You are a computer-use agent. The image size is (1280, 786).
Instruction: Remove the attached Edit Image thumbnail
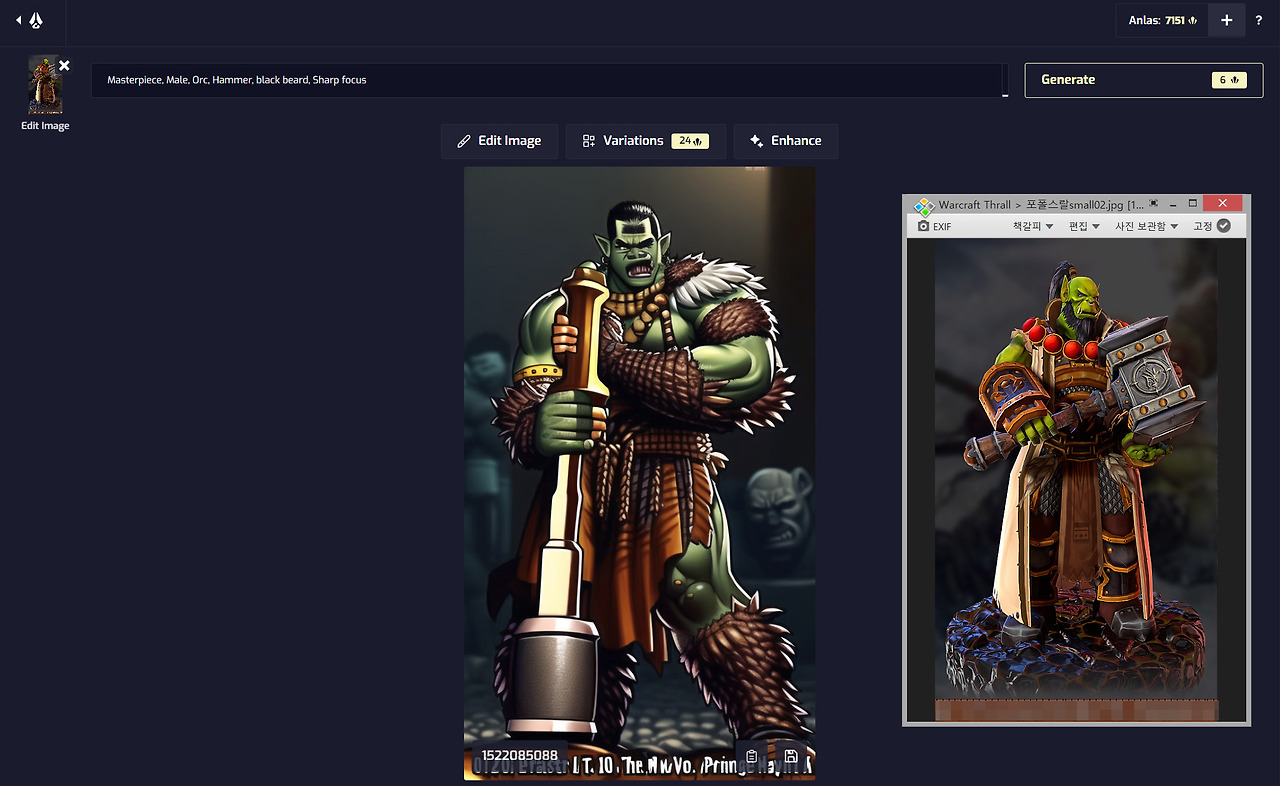tap(64, 65)
